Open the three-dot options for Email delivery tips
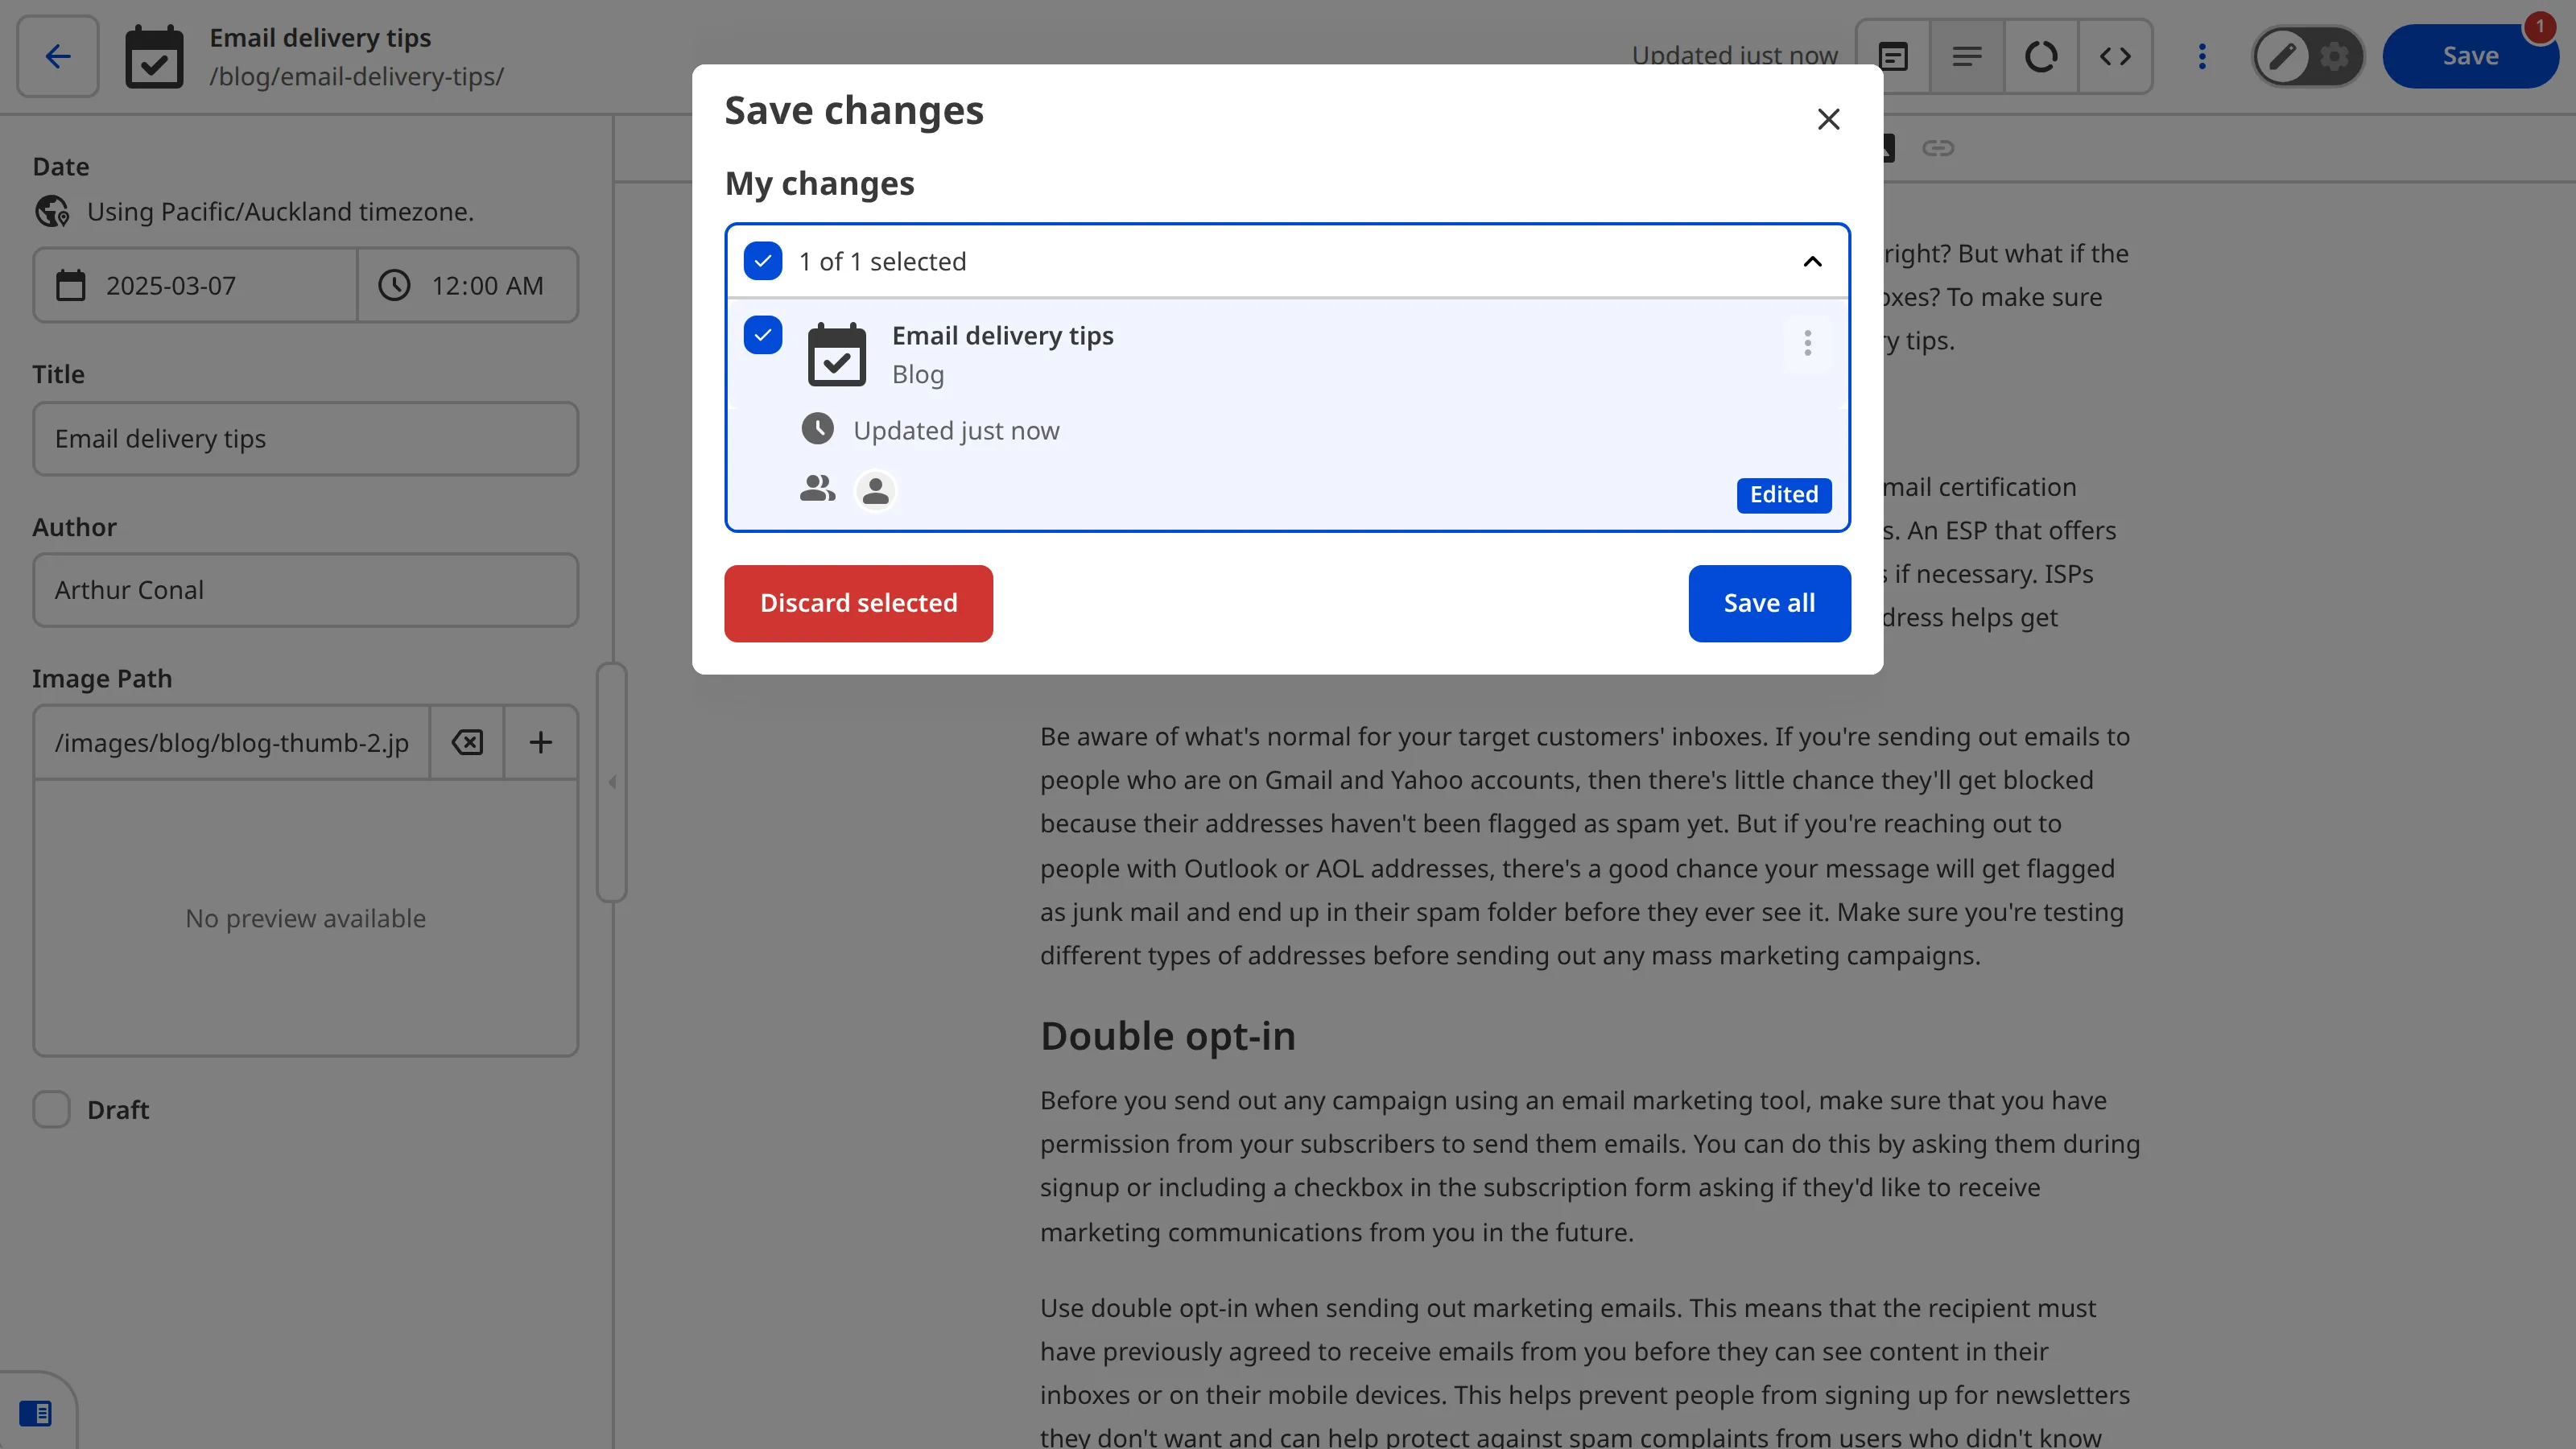Viewport: 2576px width, 1449px height. (x=1807, y=344)
